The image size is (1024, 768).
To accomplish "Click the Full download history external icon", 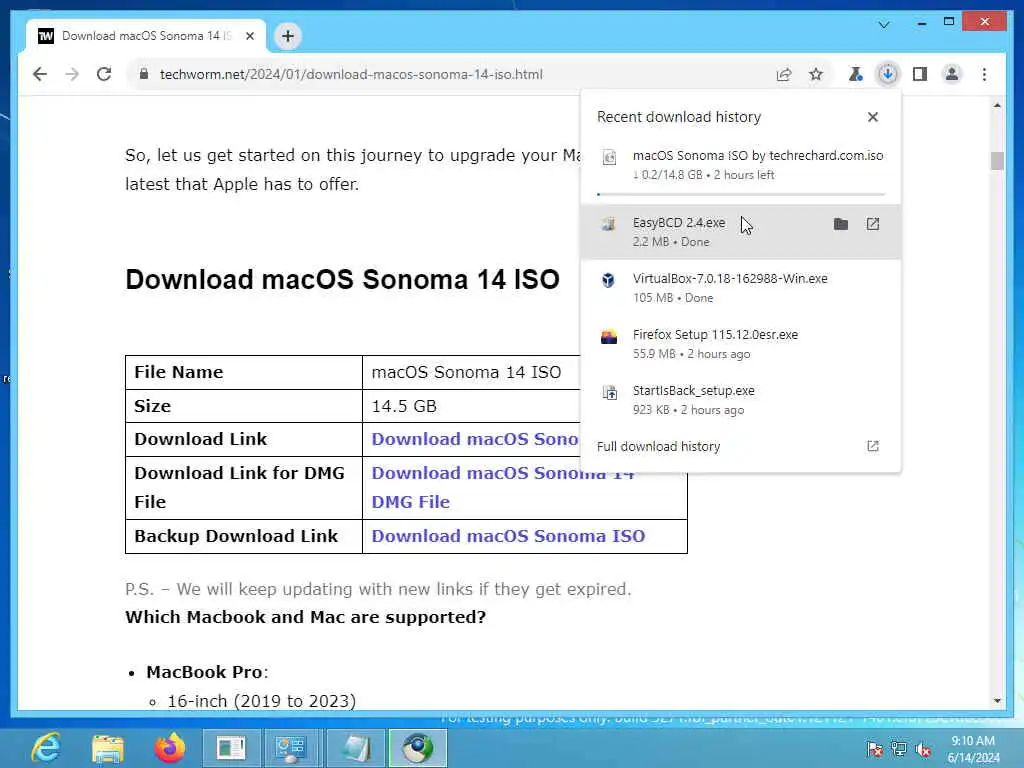I will [872, 446].
